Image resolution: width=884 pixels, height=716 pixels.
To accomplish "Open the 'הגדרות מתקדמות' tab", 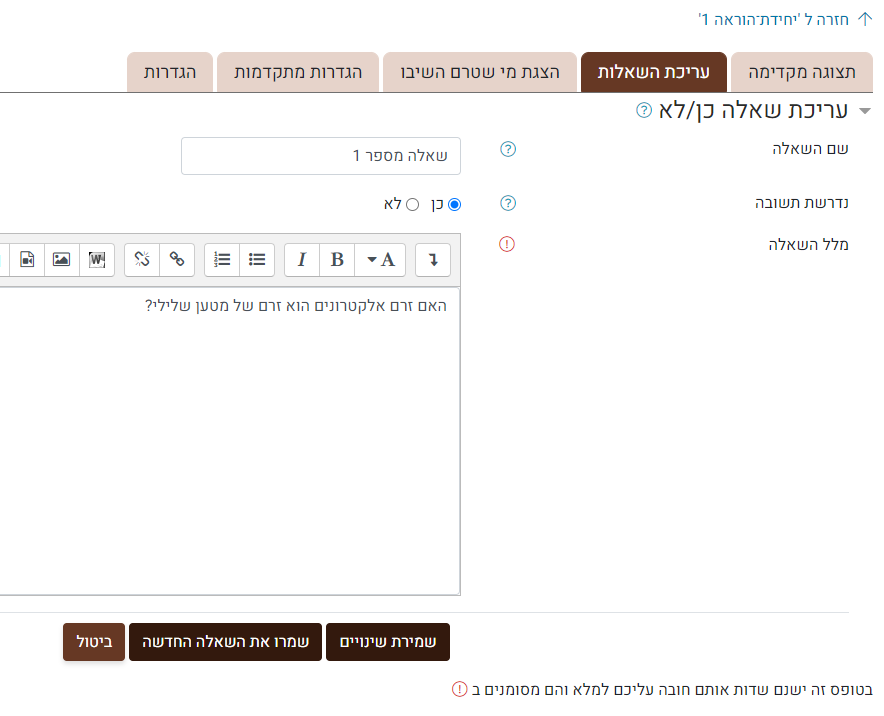I will pyautogui.click(x=298, y=73).
